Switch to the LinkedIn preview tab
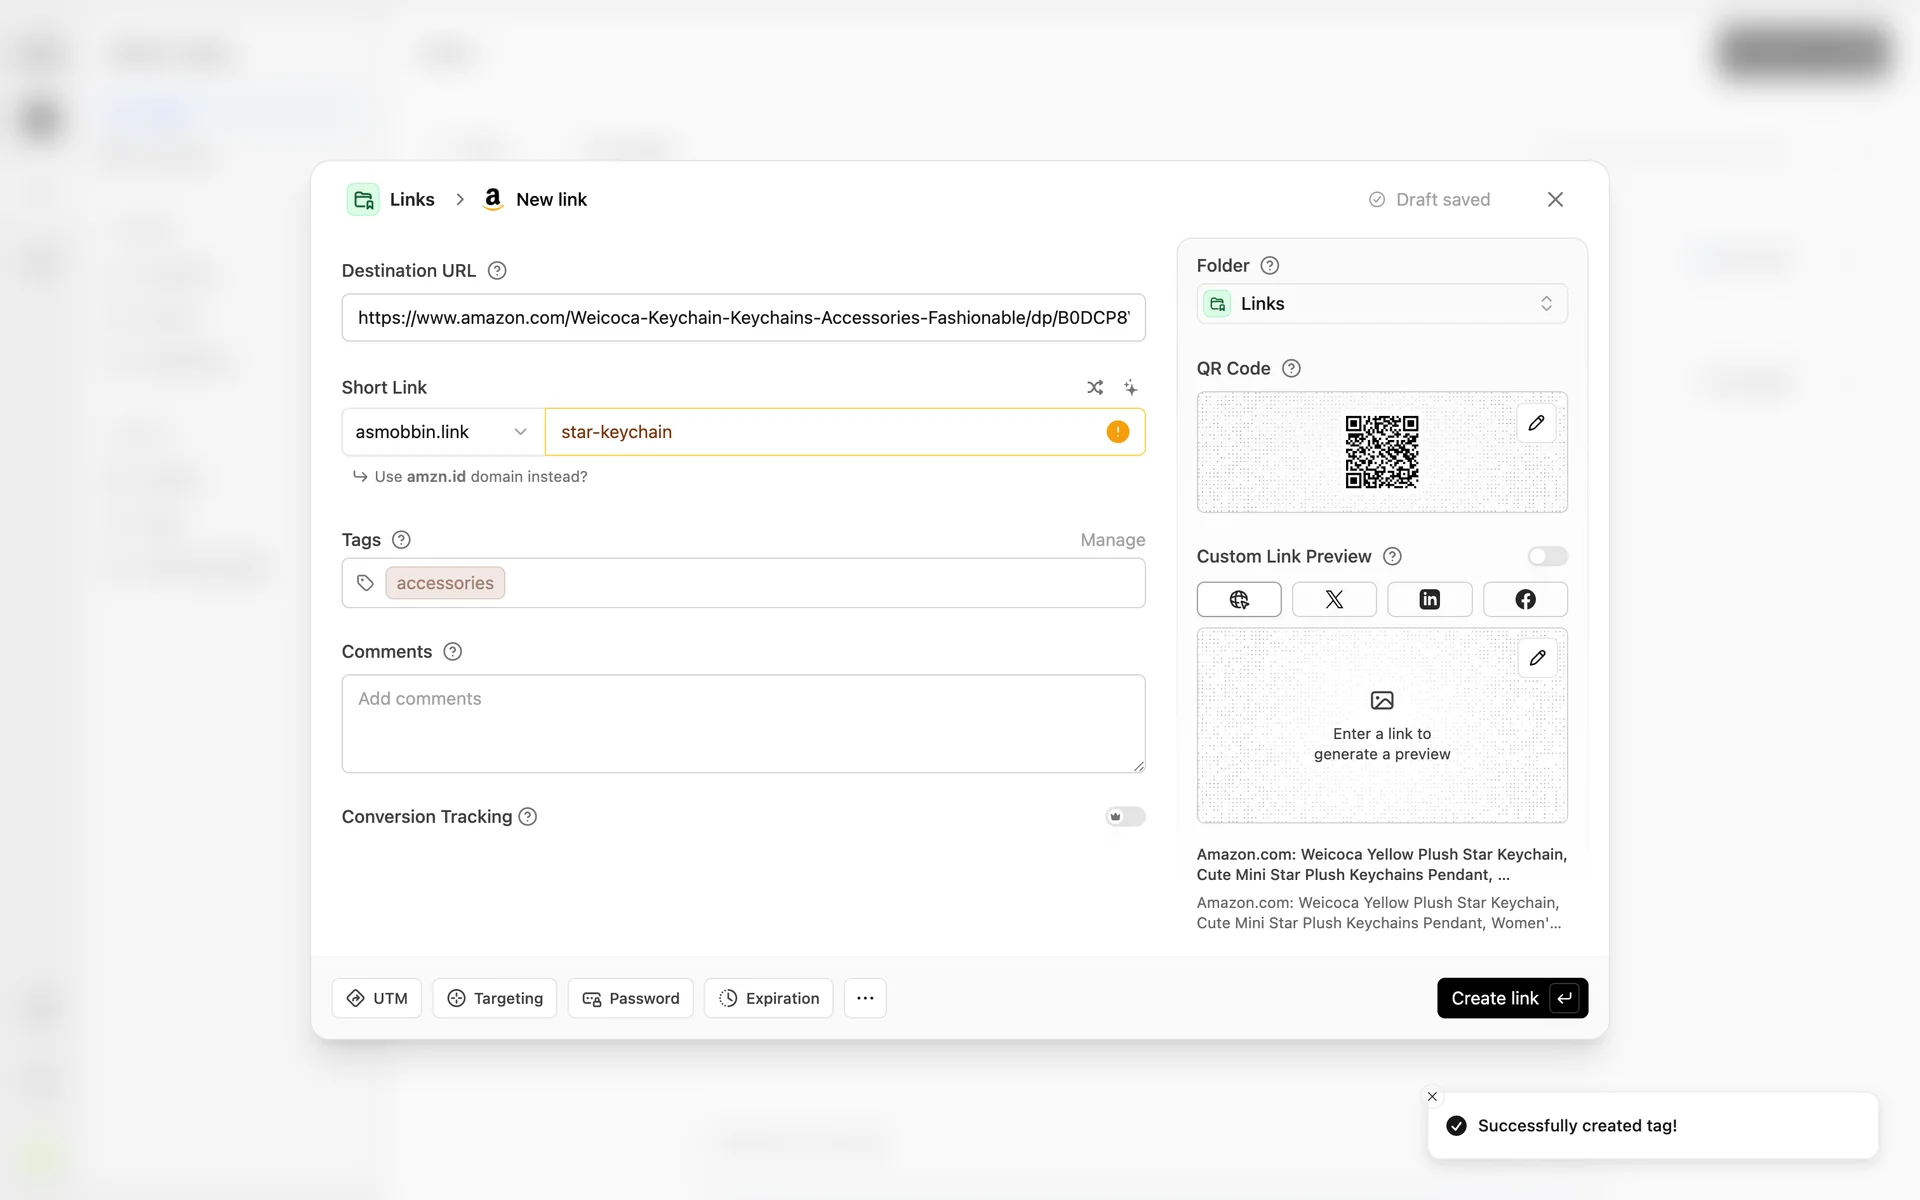Image resolution: width=1920 pixels, height=1200 pixels. (1429, 599)
